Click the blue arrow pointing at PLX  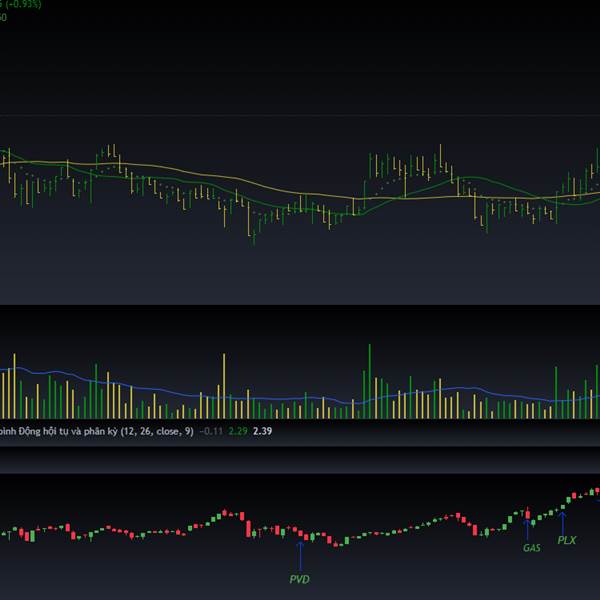click(x=563, y=523)
